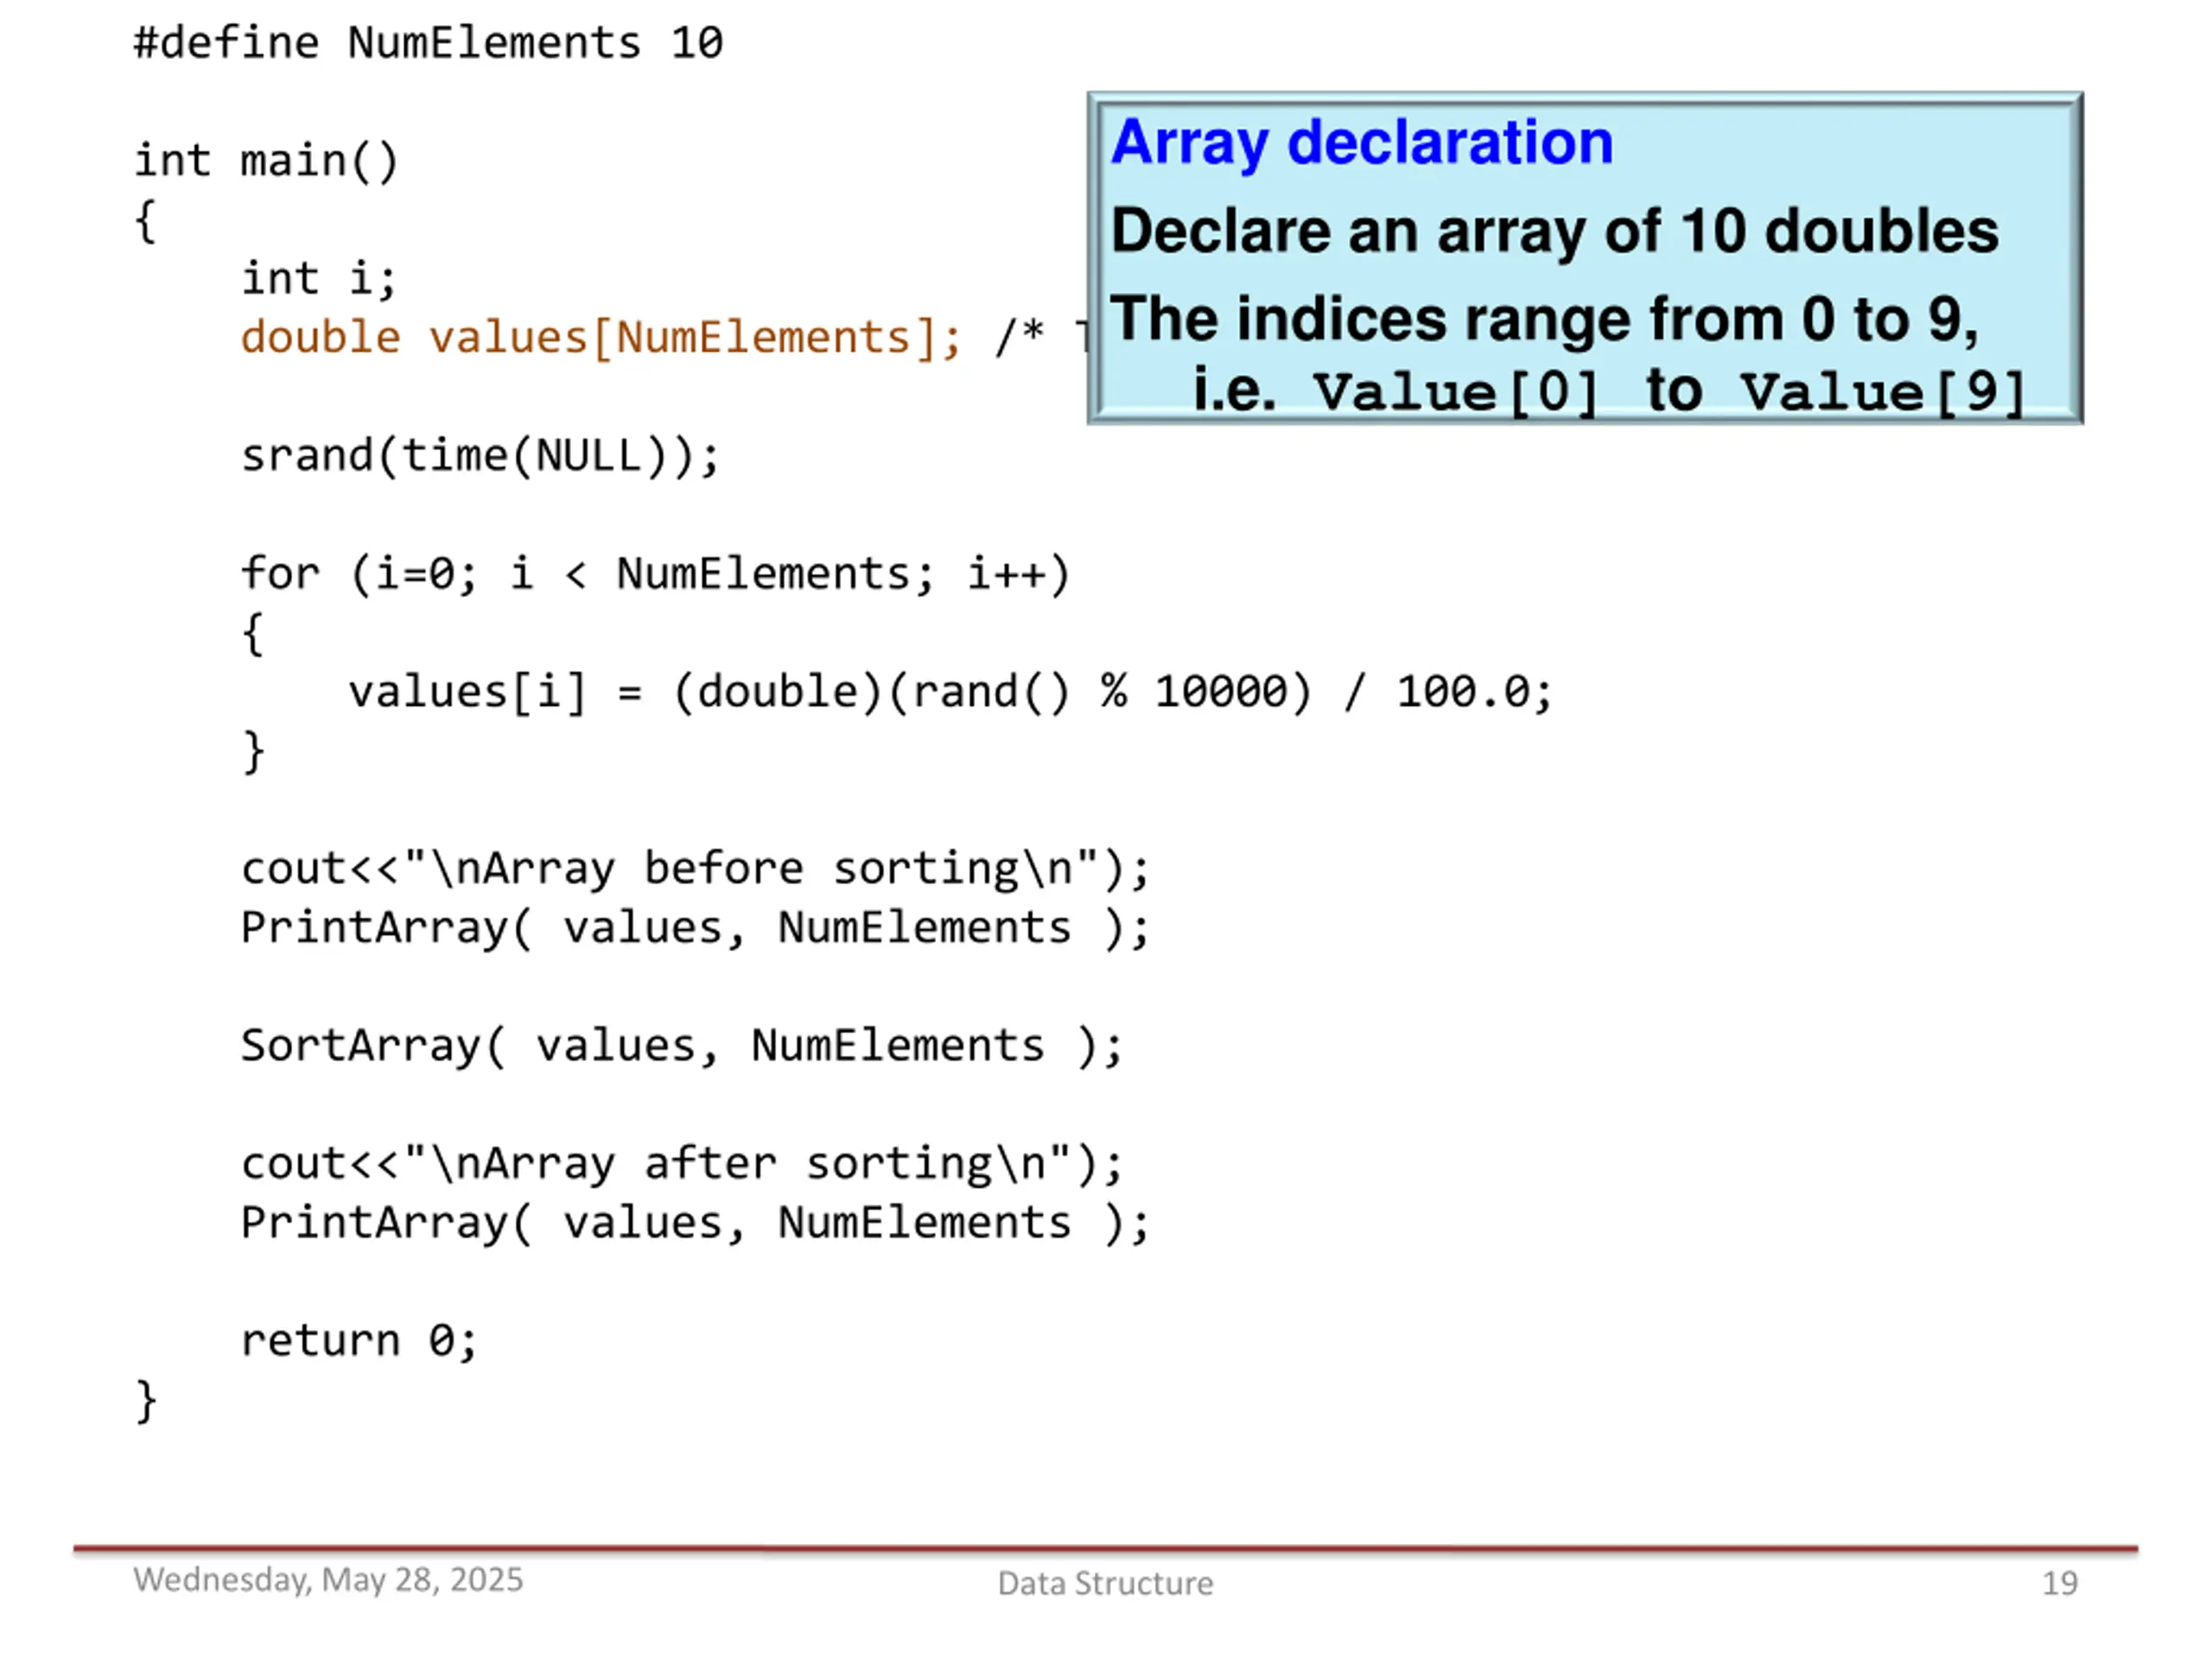Image resolution: width=2212 pixels, height=1659 pixels.
Task: Click the 'Array before sorting' cout line
Action: [695, 869]
